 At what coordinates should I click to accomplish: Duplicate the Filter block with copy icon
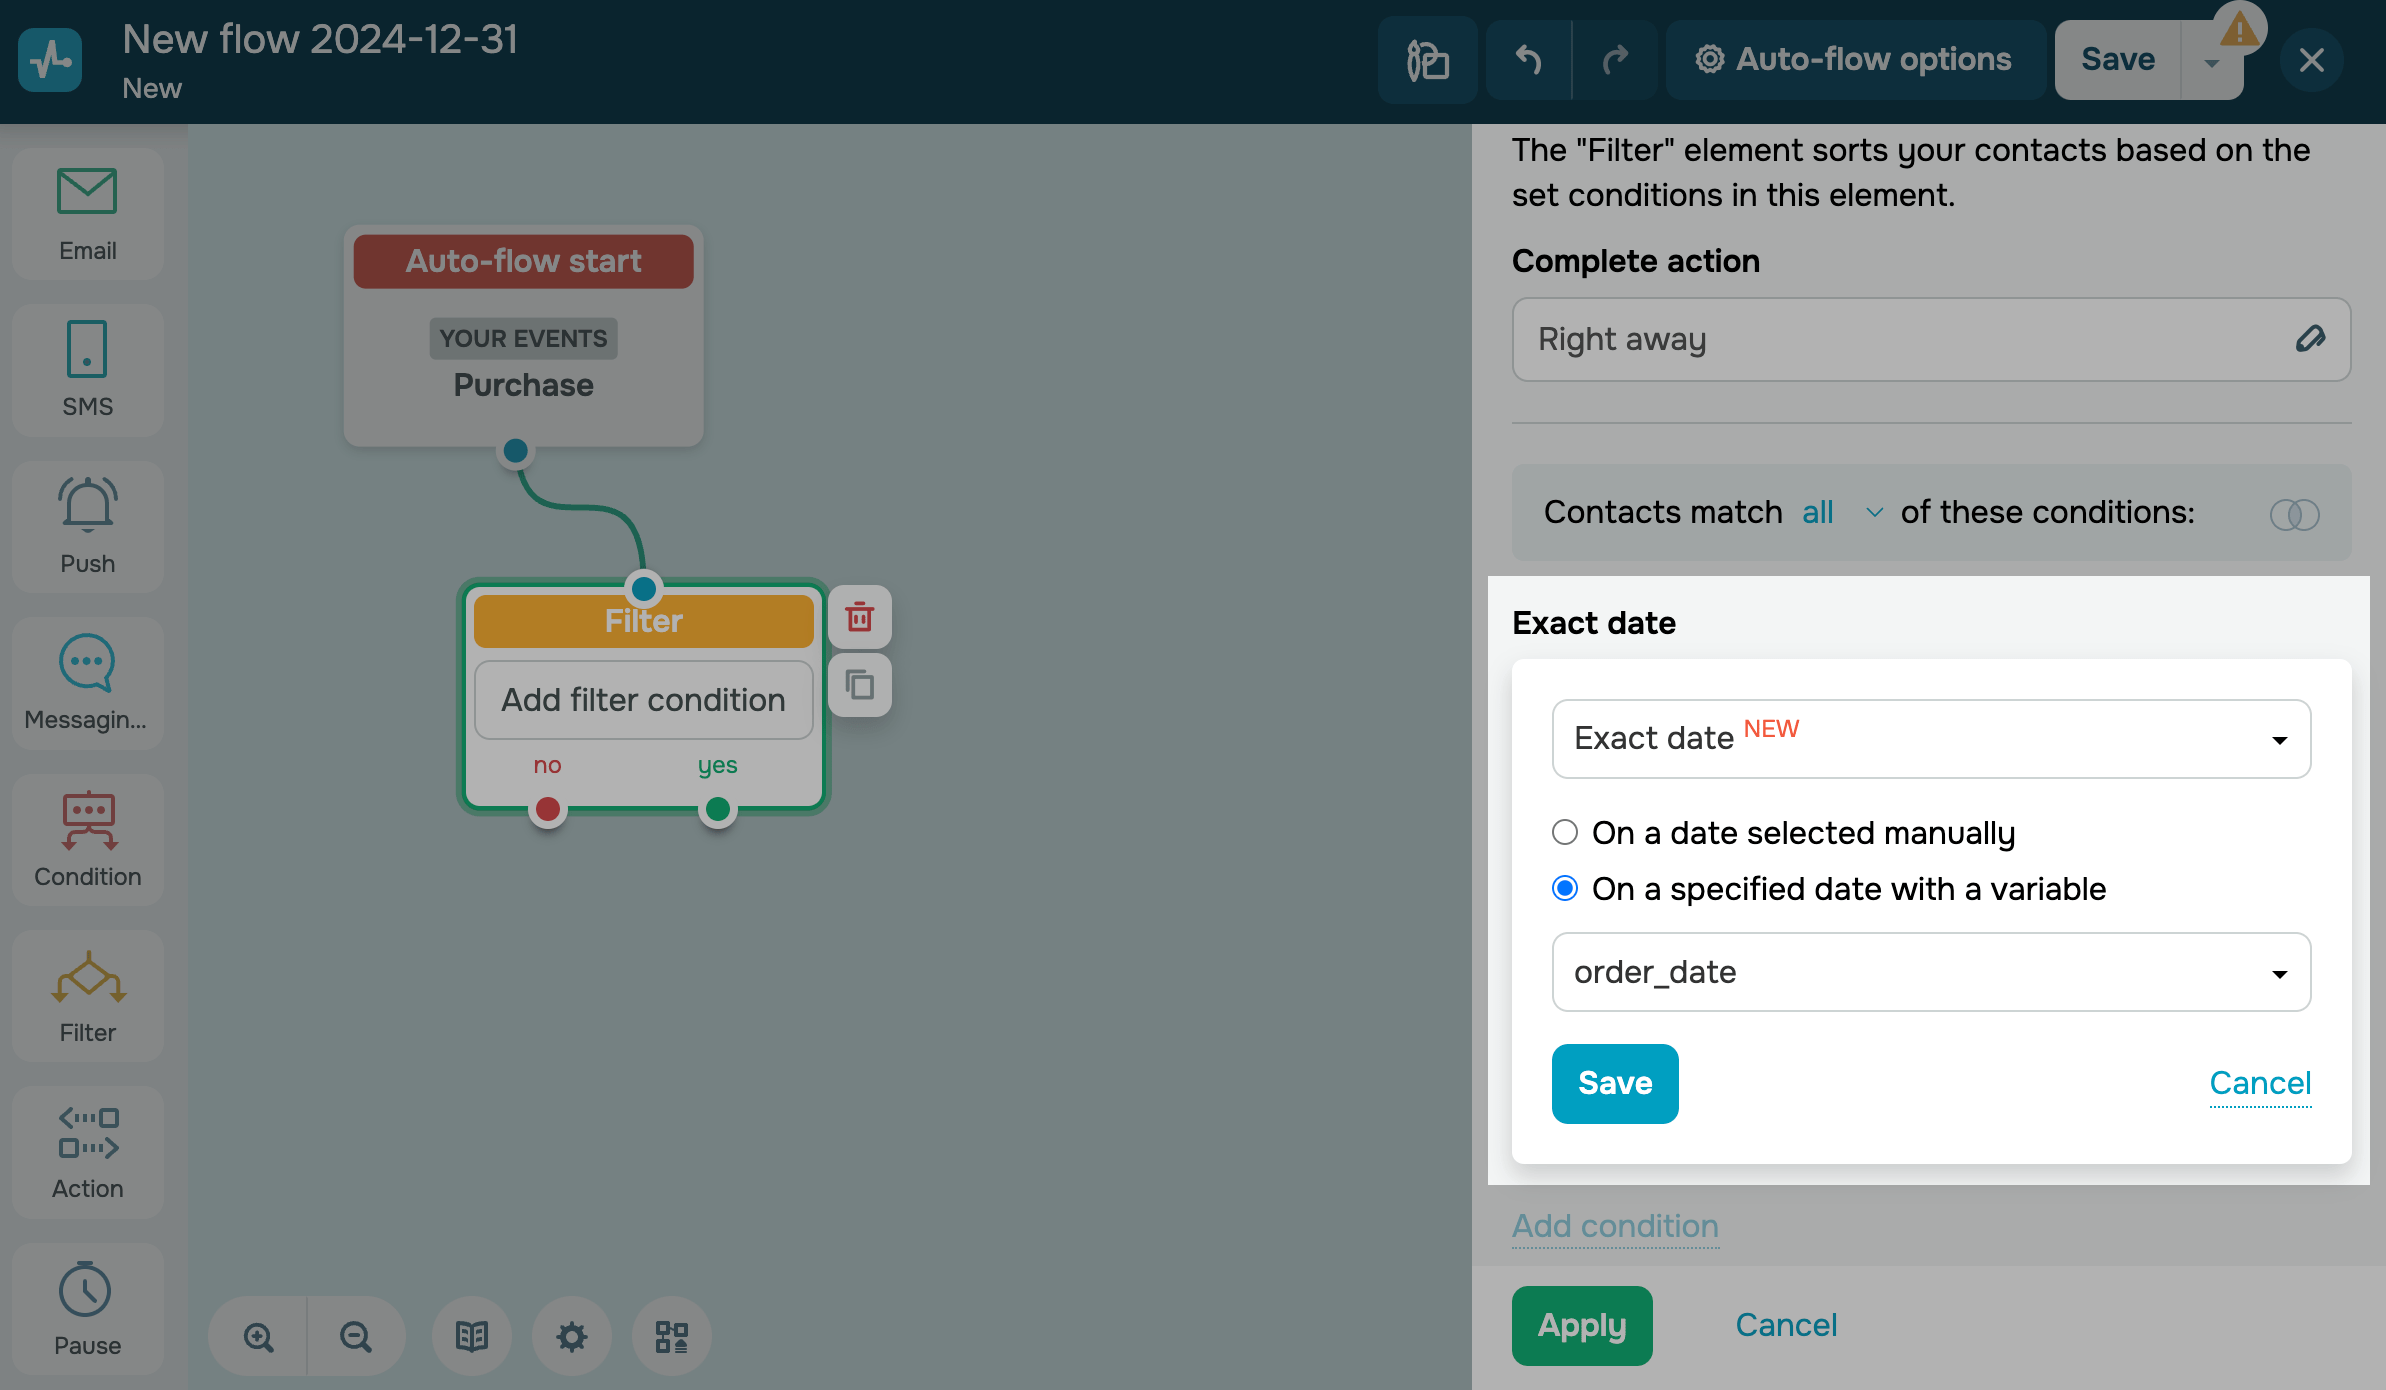coord(859,685)
